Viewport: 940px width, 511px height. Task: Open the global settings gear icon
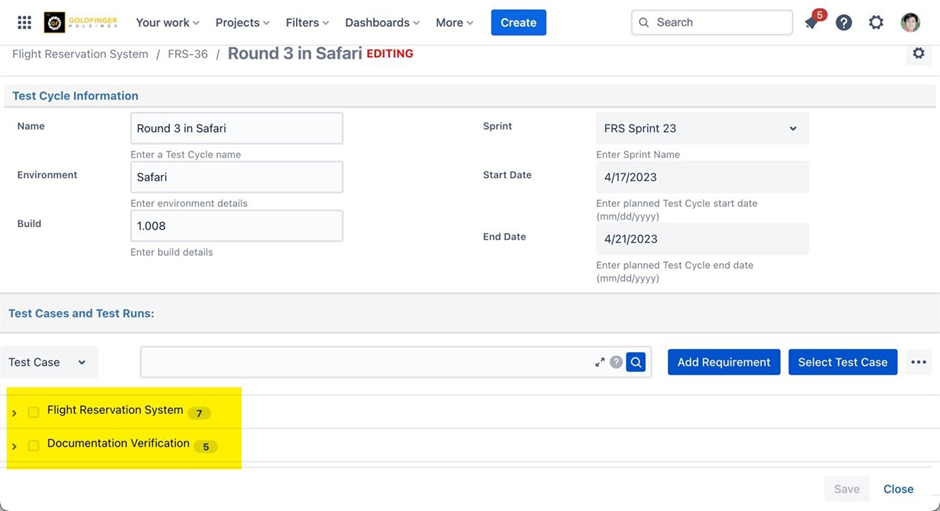click(876, 22)
